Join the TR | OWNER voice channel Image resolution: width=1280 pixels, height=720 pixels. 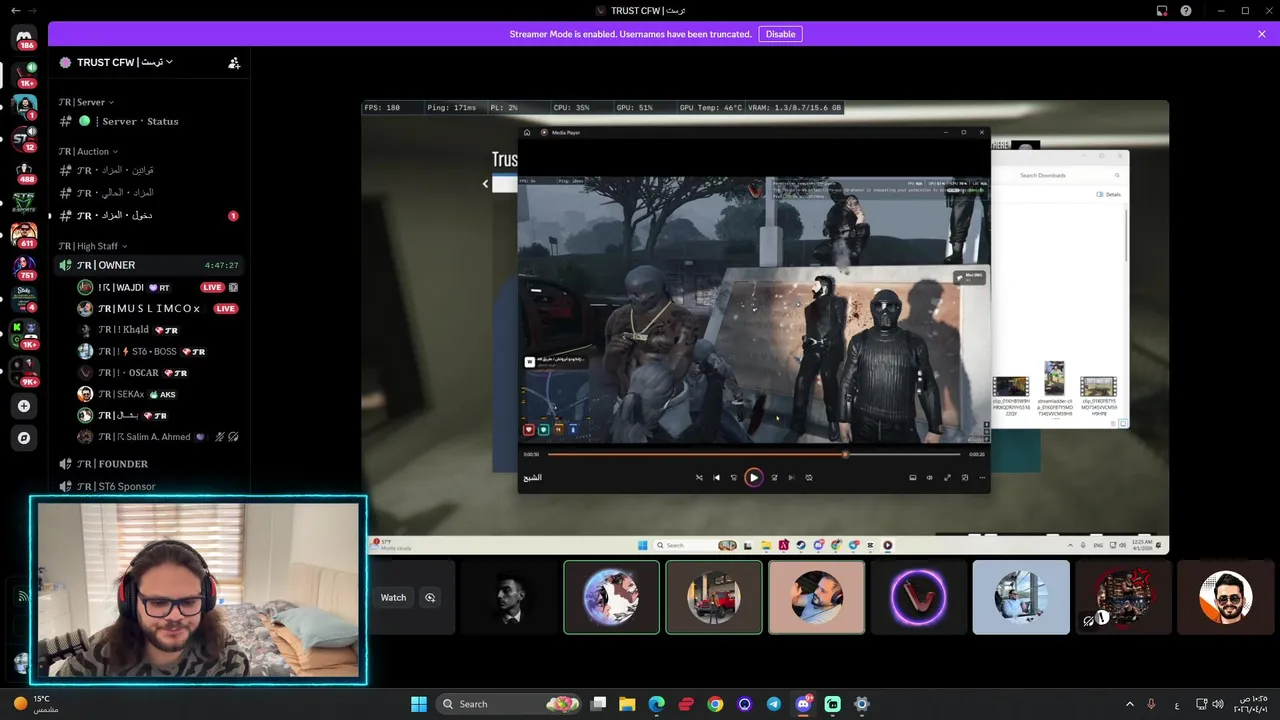pos(149,265)
